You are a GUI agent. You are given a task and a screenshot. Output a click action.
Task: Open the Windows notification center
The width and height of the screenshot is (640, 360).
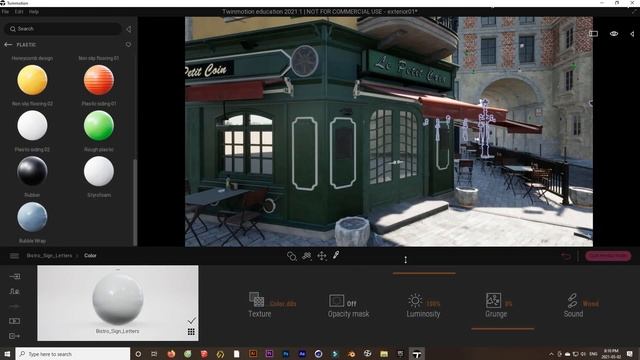tap(630, 354)
